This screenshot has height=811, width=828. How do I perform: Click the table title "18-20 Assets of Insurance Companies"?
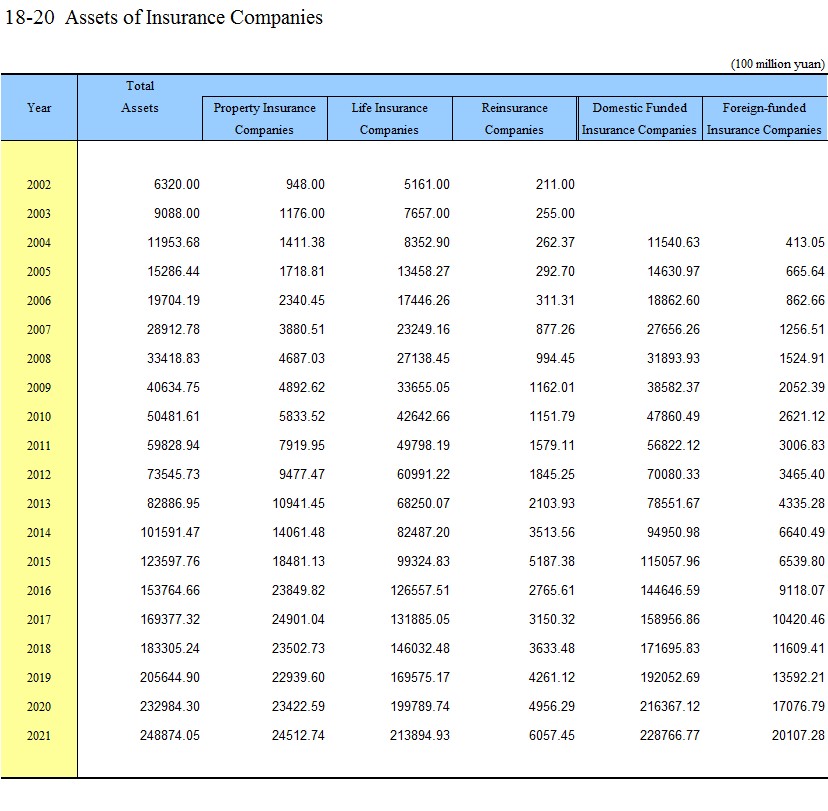pyautogui.click(x=164, y=18)
